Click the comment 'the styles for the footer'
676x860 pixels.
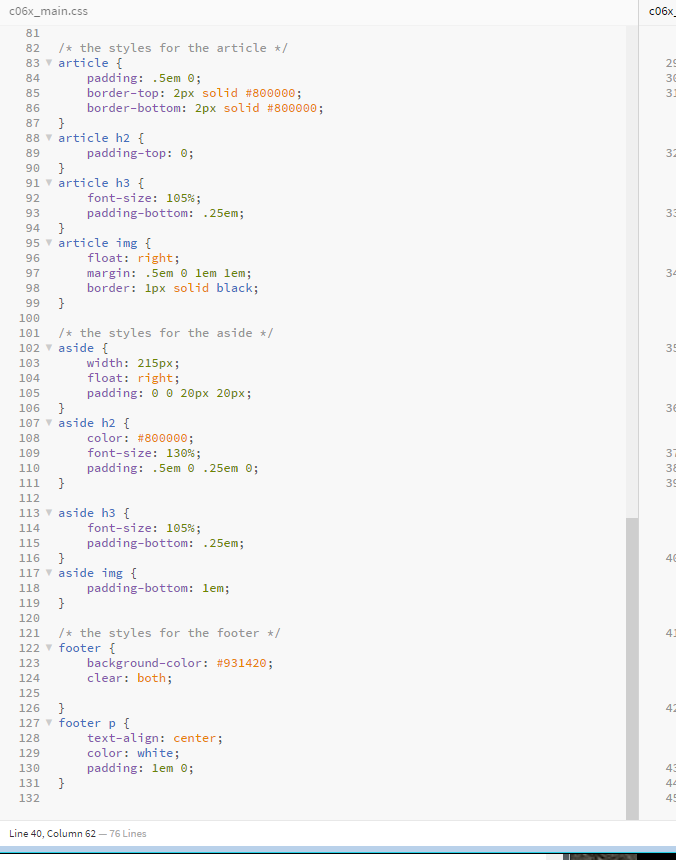[x=169, y=633]
